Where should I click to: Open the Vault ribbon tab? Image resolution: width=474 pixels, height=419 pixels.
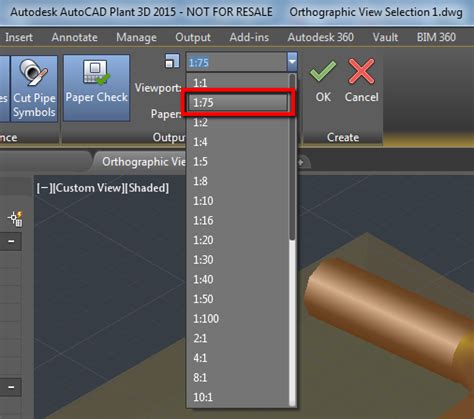tap(385, 37)
